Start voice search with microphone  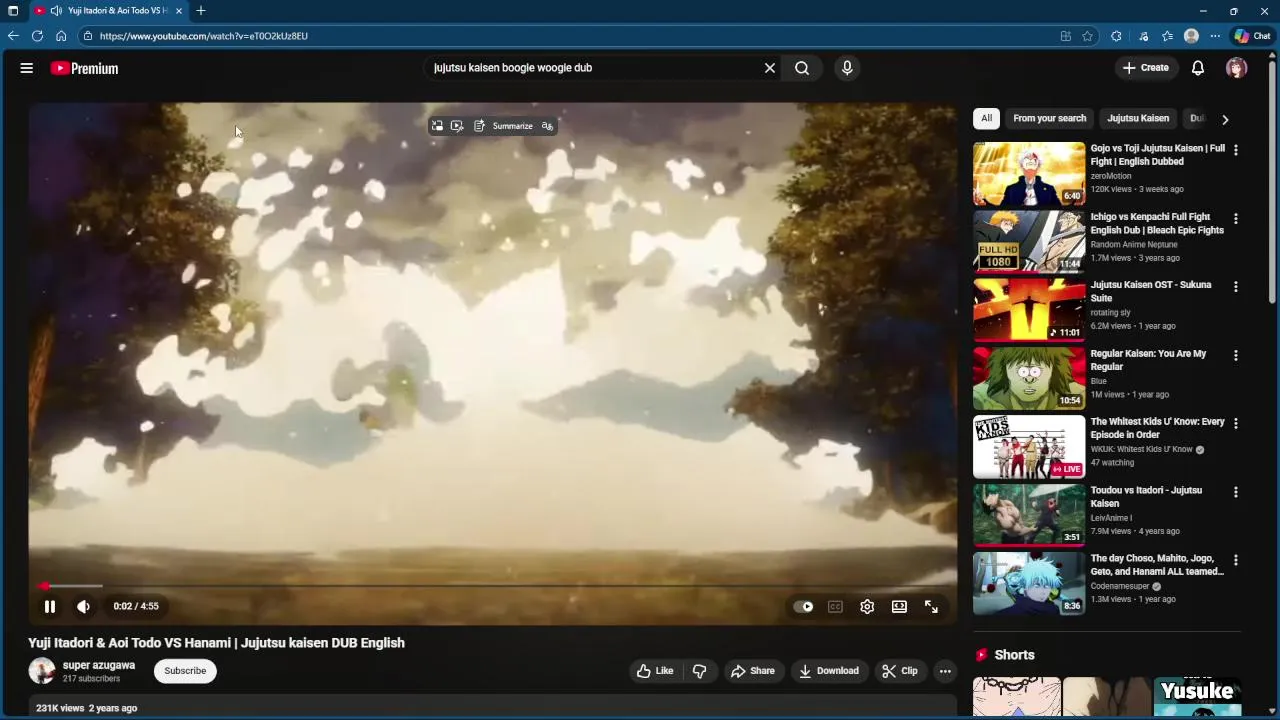(847, 68)
